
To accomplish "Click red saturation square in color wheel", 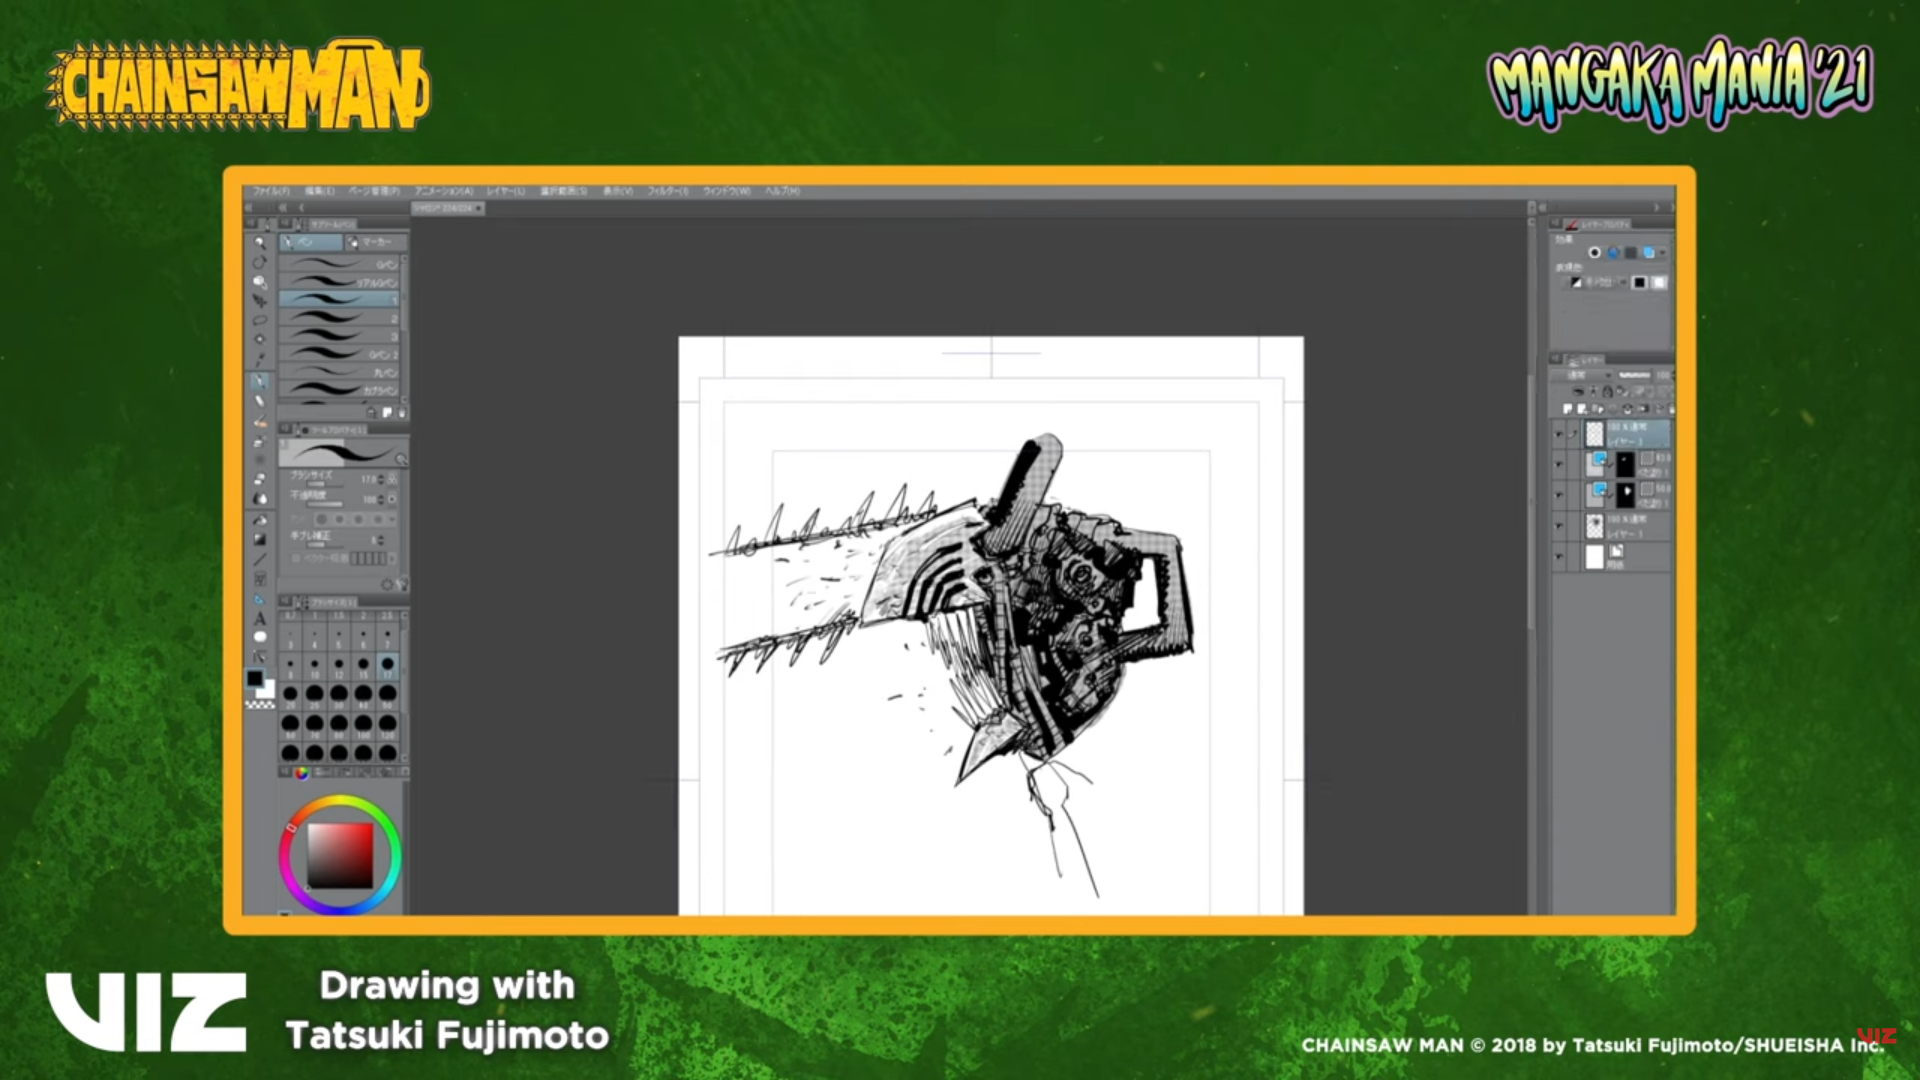I will coord(340,856).
